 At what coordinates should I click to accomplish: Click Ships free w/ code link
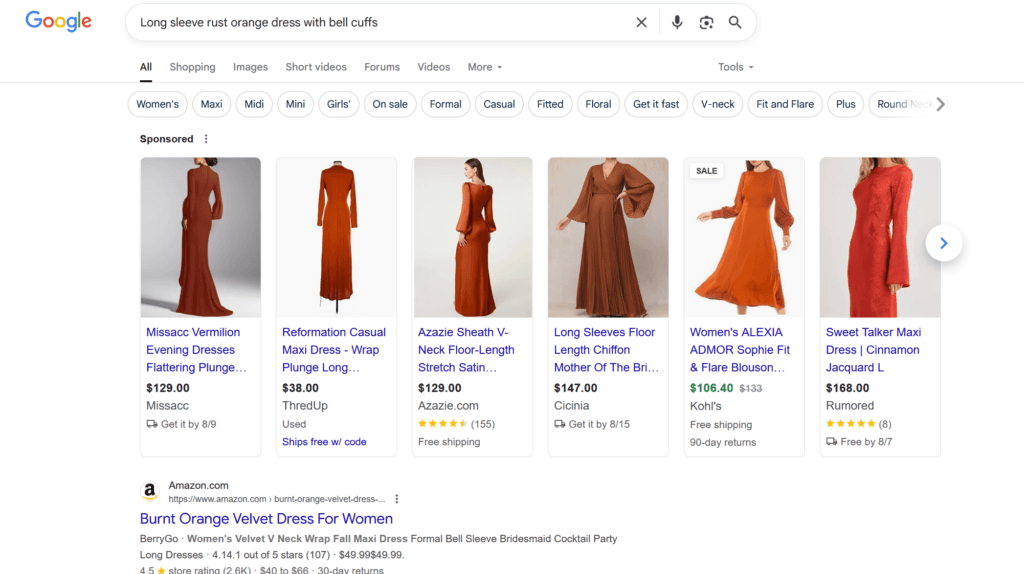coord(324,442)
